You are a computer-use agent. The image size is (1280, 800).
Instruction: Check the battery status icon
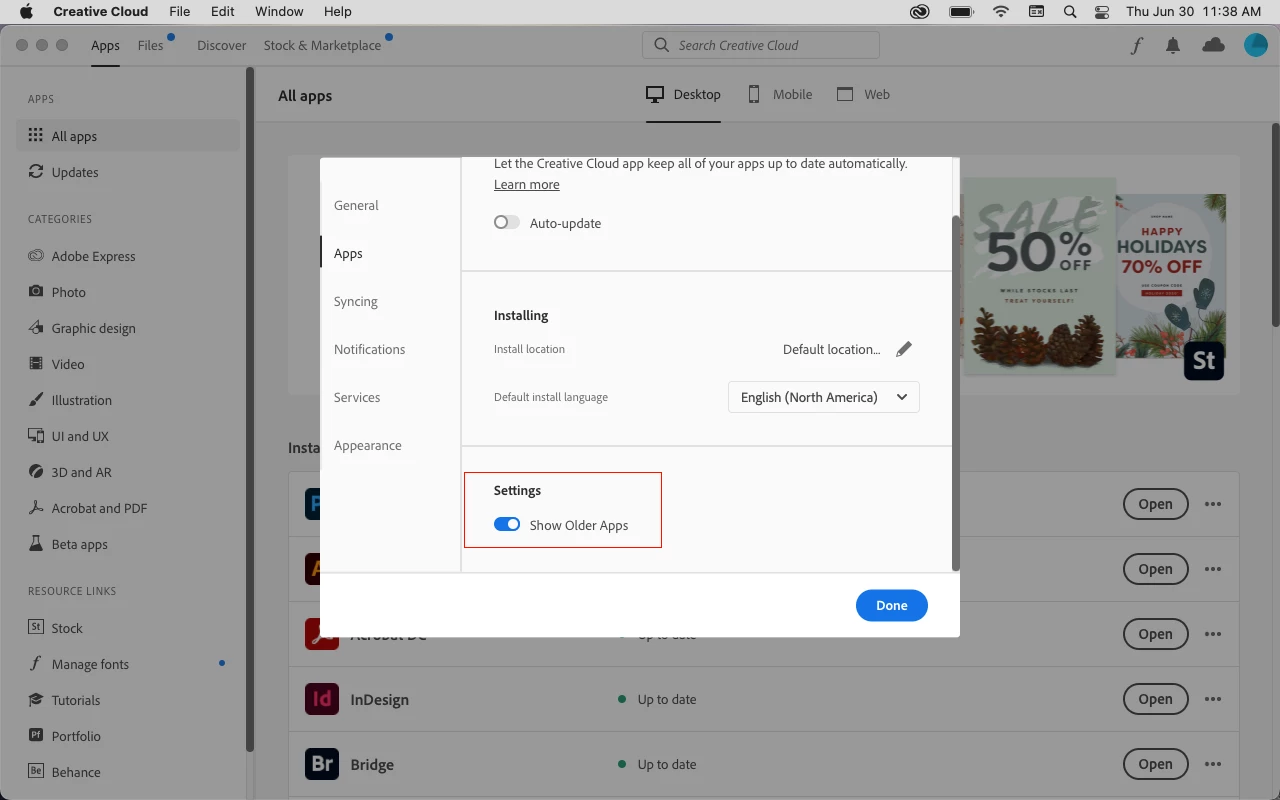point(961,12)
